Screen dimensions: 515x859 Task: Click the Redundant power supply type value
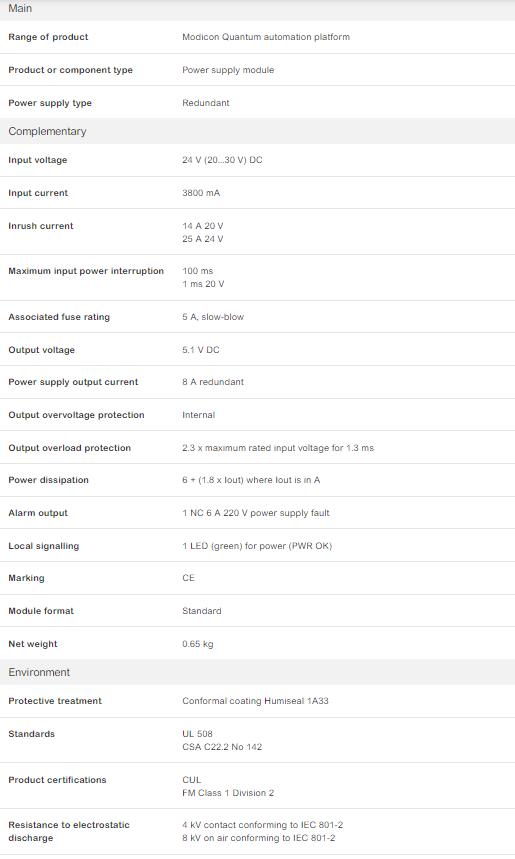pyautogui.click(x=205, y=103)
